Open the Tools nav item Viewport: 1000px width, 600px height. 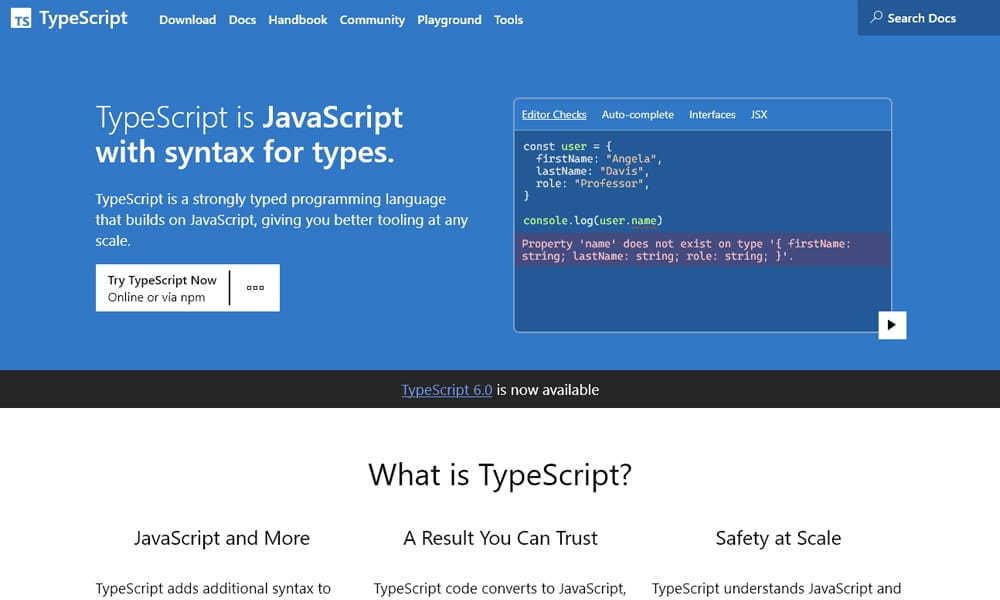click(508, 20)
